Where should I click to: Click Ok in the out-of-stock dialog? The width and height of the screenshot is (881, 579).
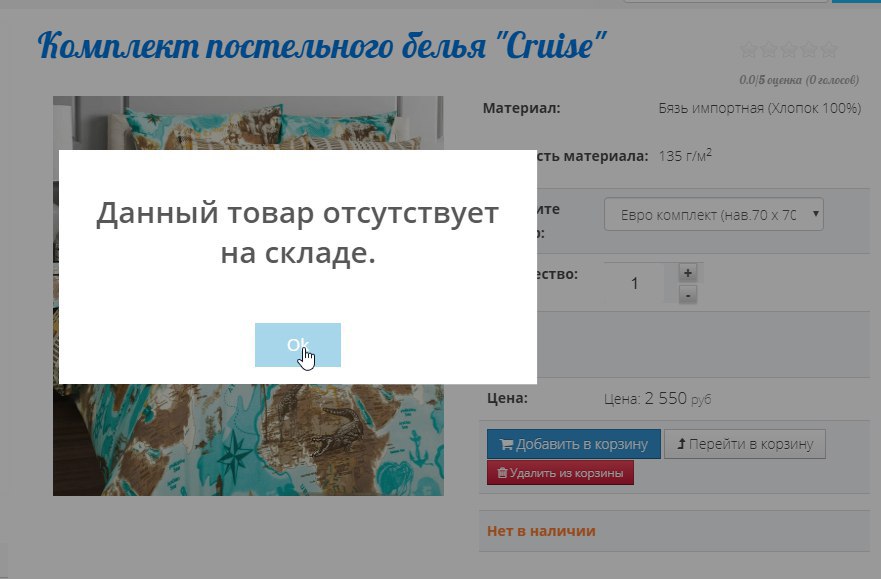point(298,345)
